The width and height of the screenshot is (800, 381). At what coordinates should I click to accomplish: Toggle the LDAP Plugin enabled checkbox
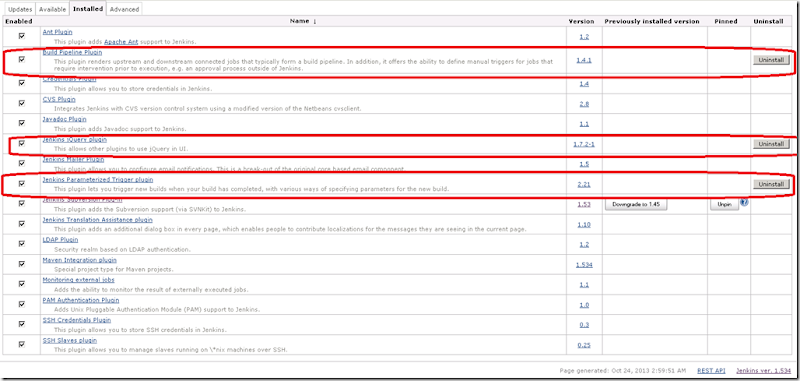tap(21, 243)
